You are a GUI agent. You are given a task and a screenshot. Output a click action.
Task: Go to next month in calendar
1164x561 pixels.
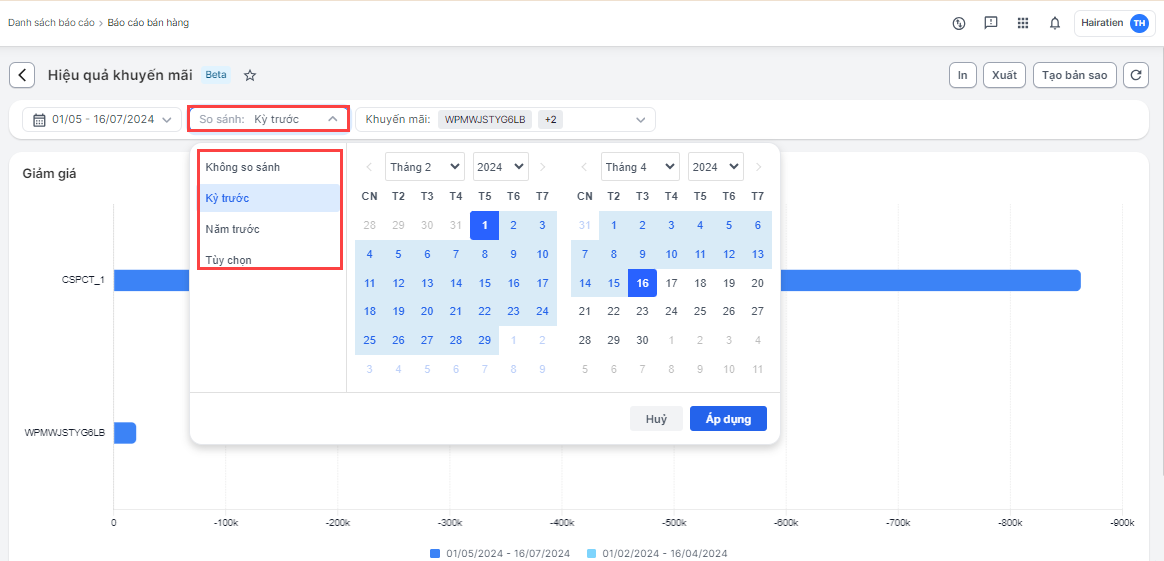point(758,167)
